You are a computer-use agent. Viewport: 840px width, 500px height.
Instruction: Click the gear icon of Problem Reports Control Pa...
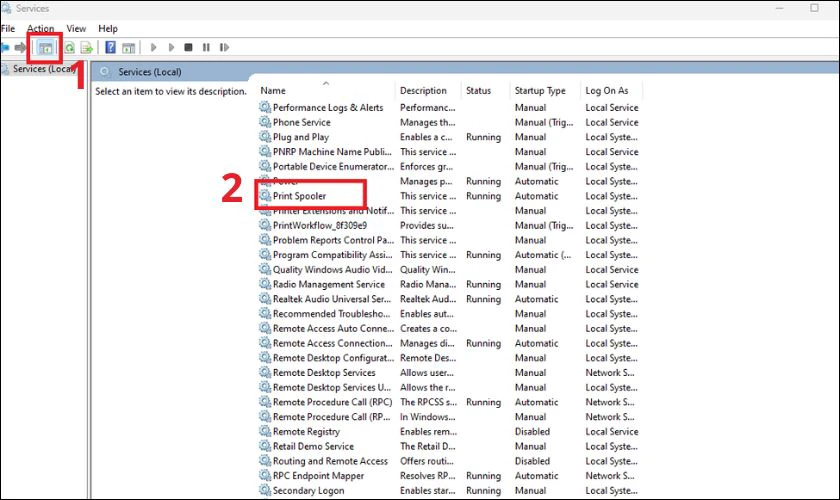pyautogui.click(x=265, y=240)
